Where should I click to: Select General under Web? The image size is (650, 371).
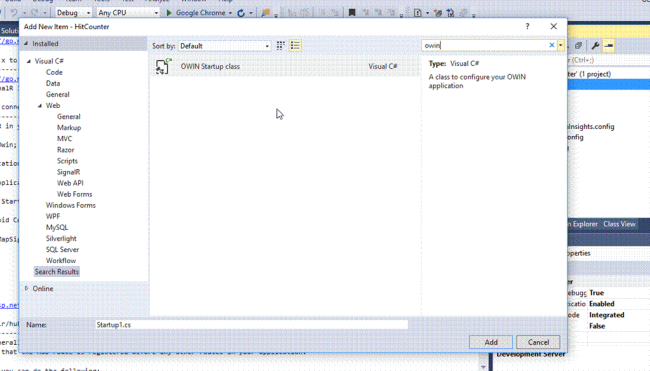69,116
